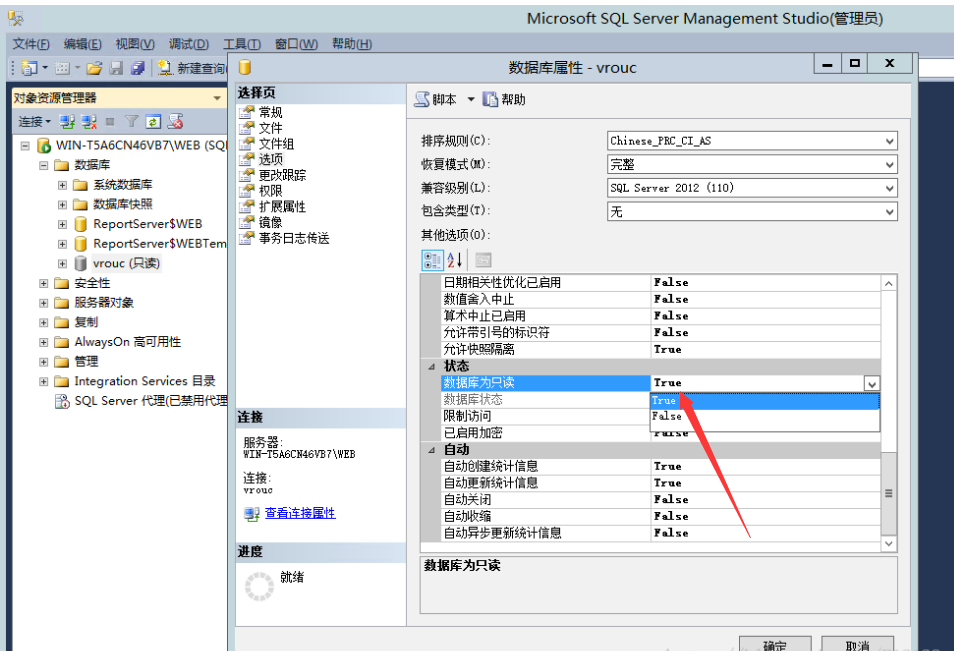Click the Filter funnel icon in Object Explorer

point(131,122)
